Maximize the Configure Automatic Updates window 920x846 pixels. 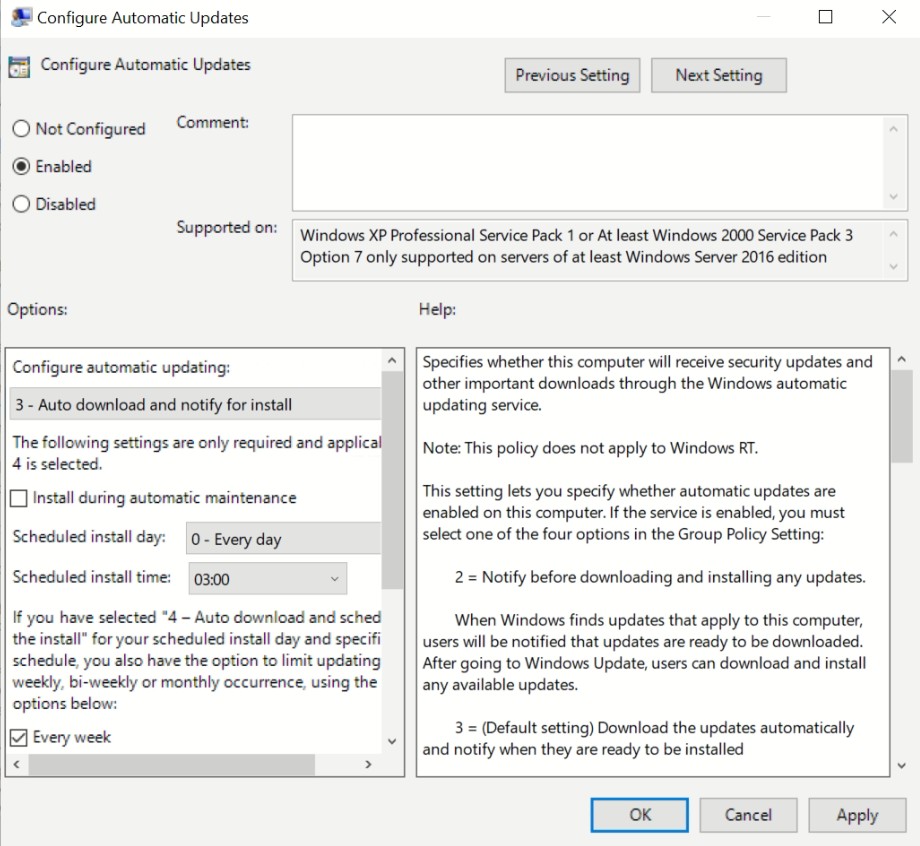(826, 17)
